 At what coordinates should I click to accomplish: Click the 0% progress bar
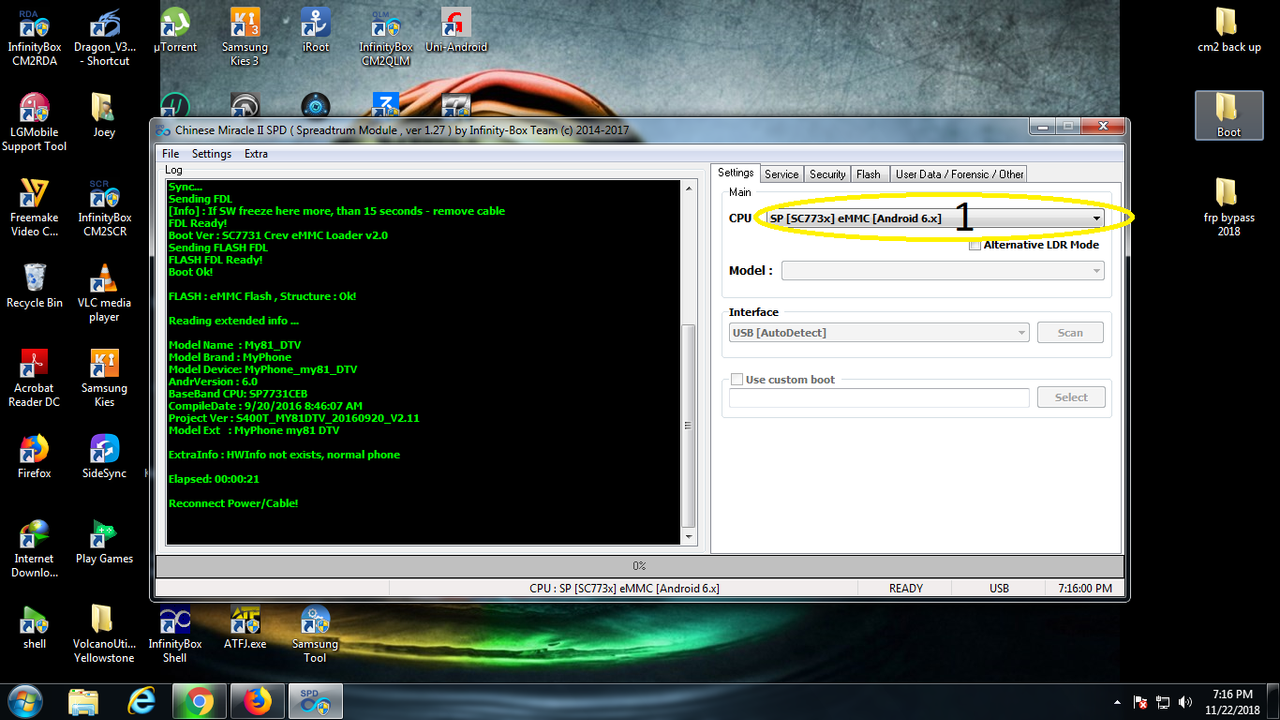point(639,566)
